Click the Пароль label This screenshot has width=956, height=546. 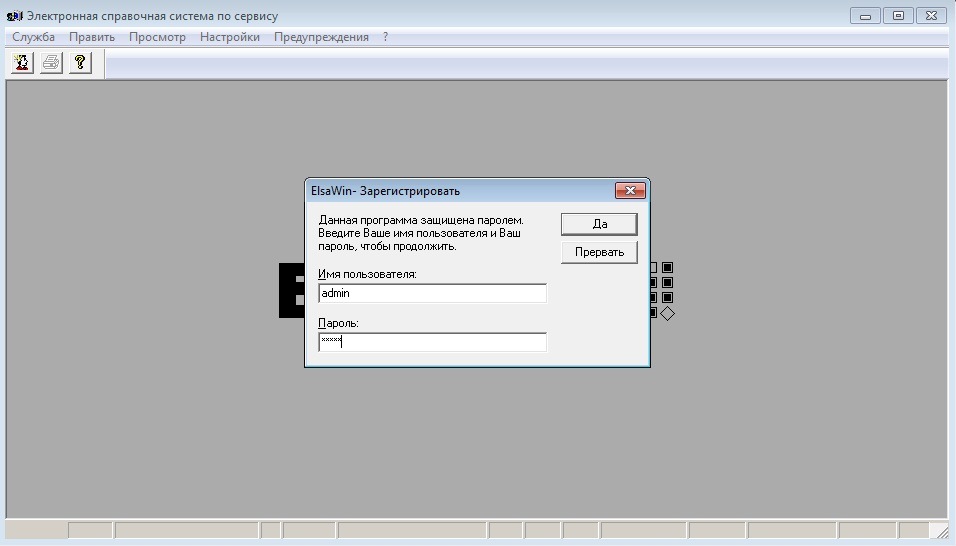[x=338, y=323]
